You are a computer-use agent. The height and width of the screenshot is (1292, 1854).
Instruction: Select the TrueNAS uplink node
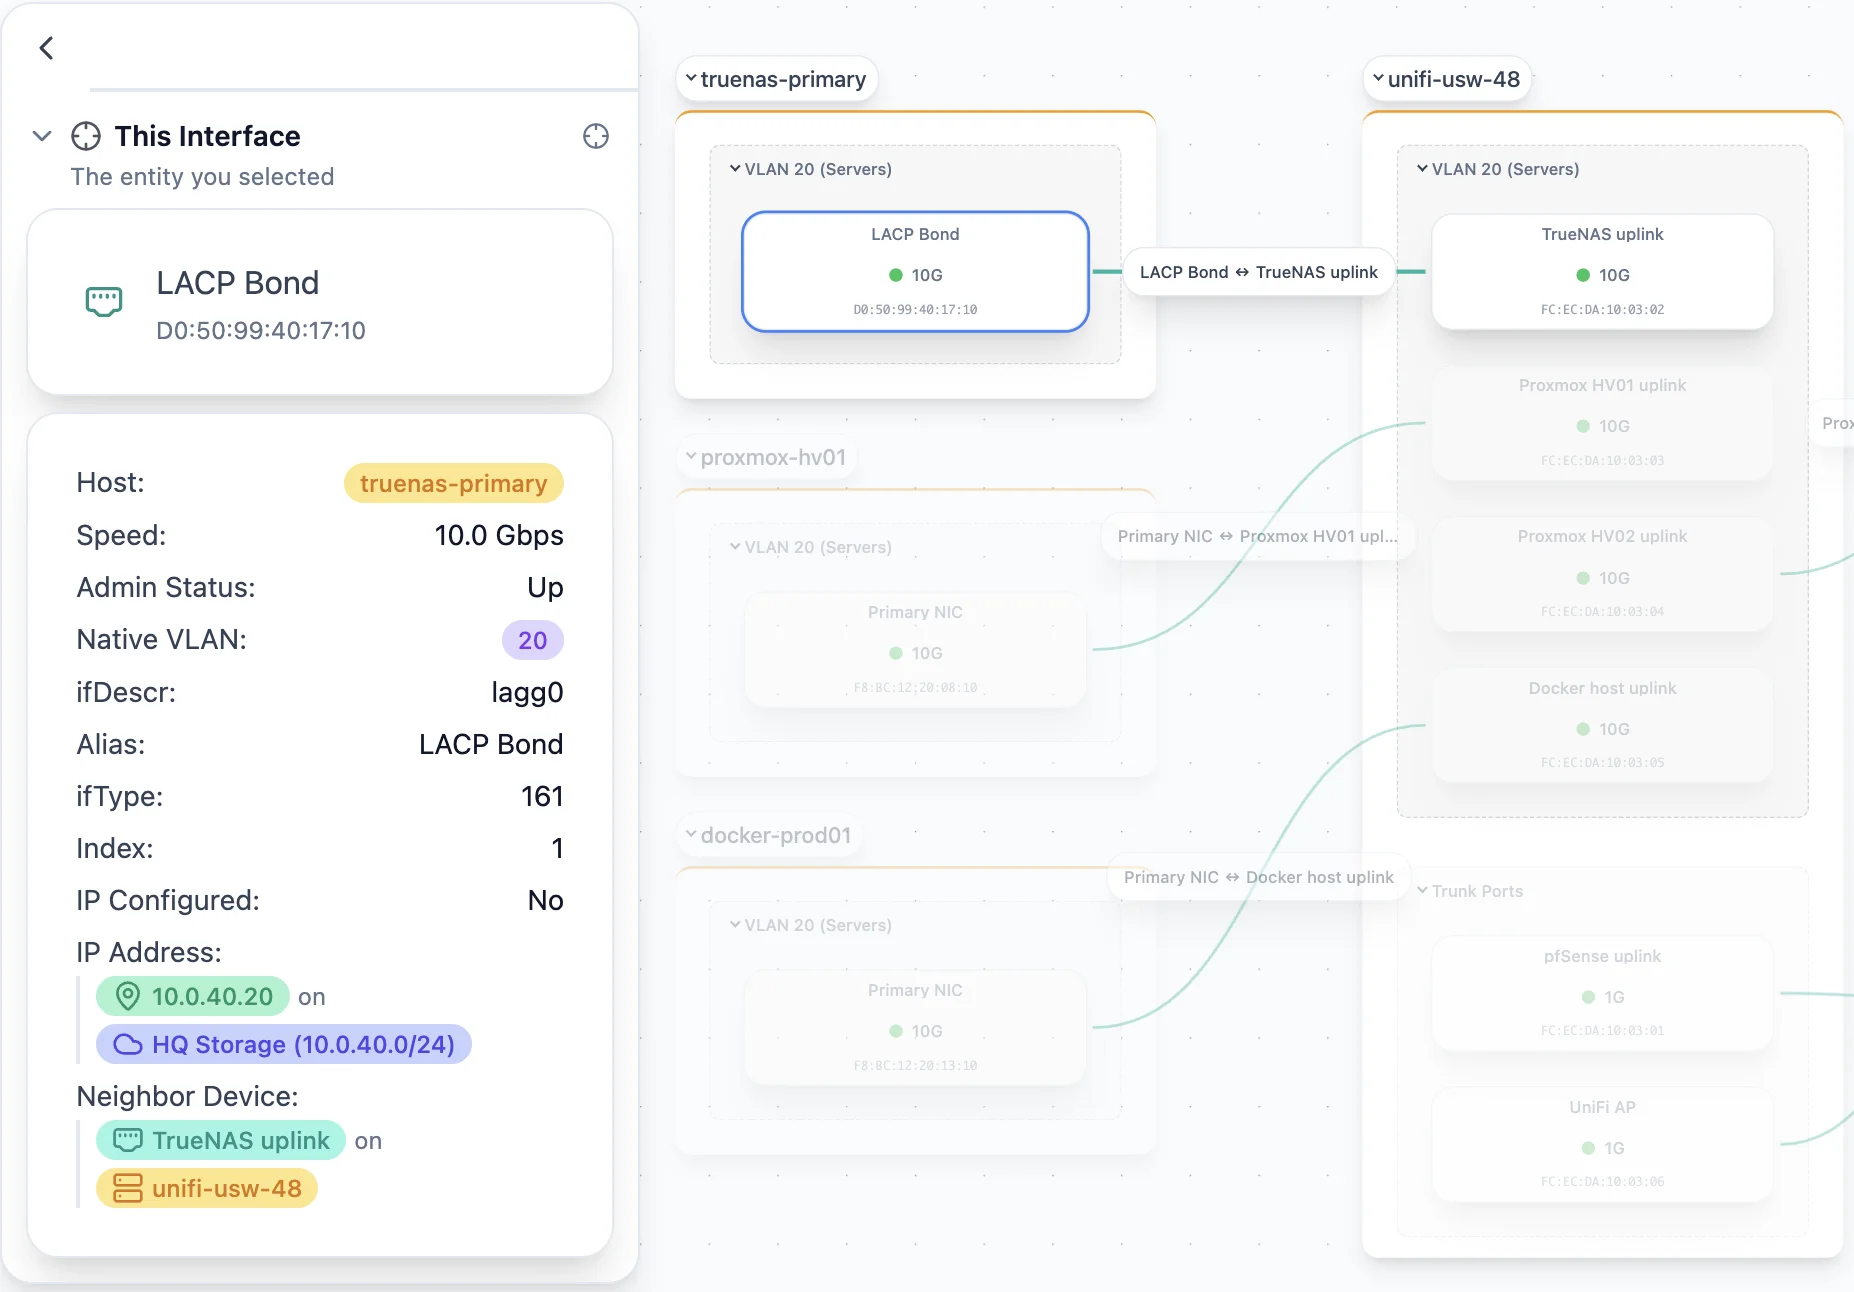[x=1602, y=271]
